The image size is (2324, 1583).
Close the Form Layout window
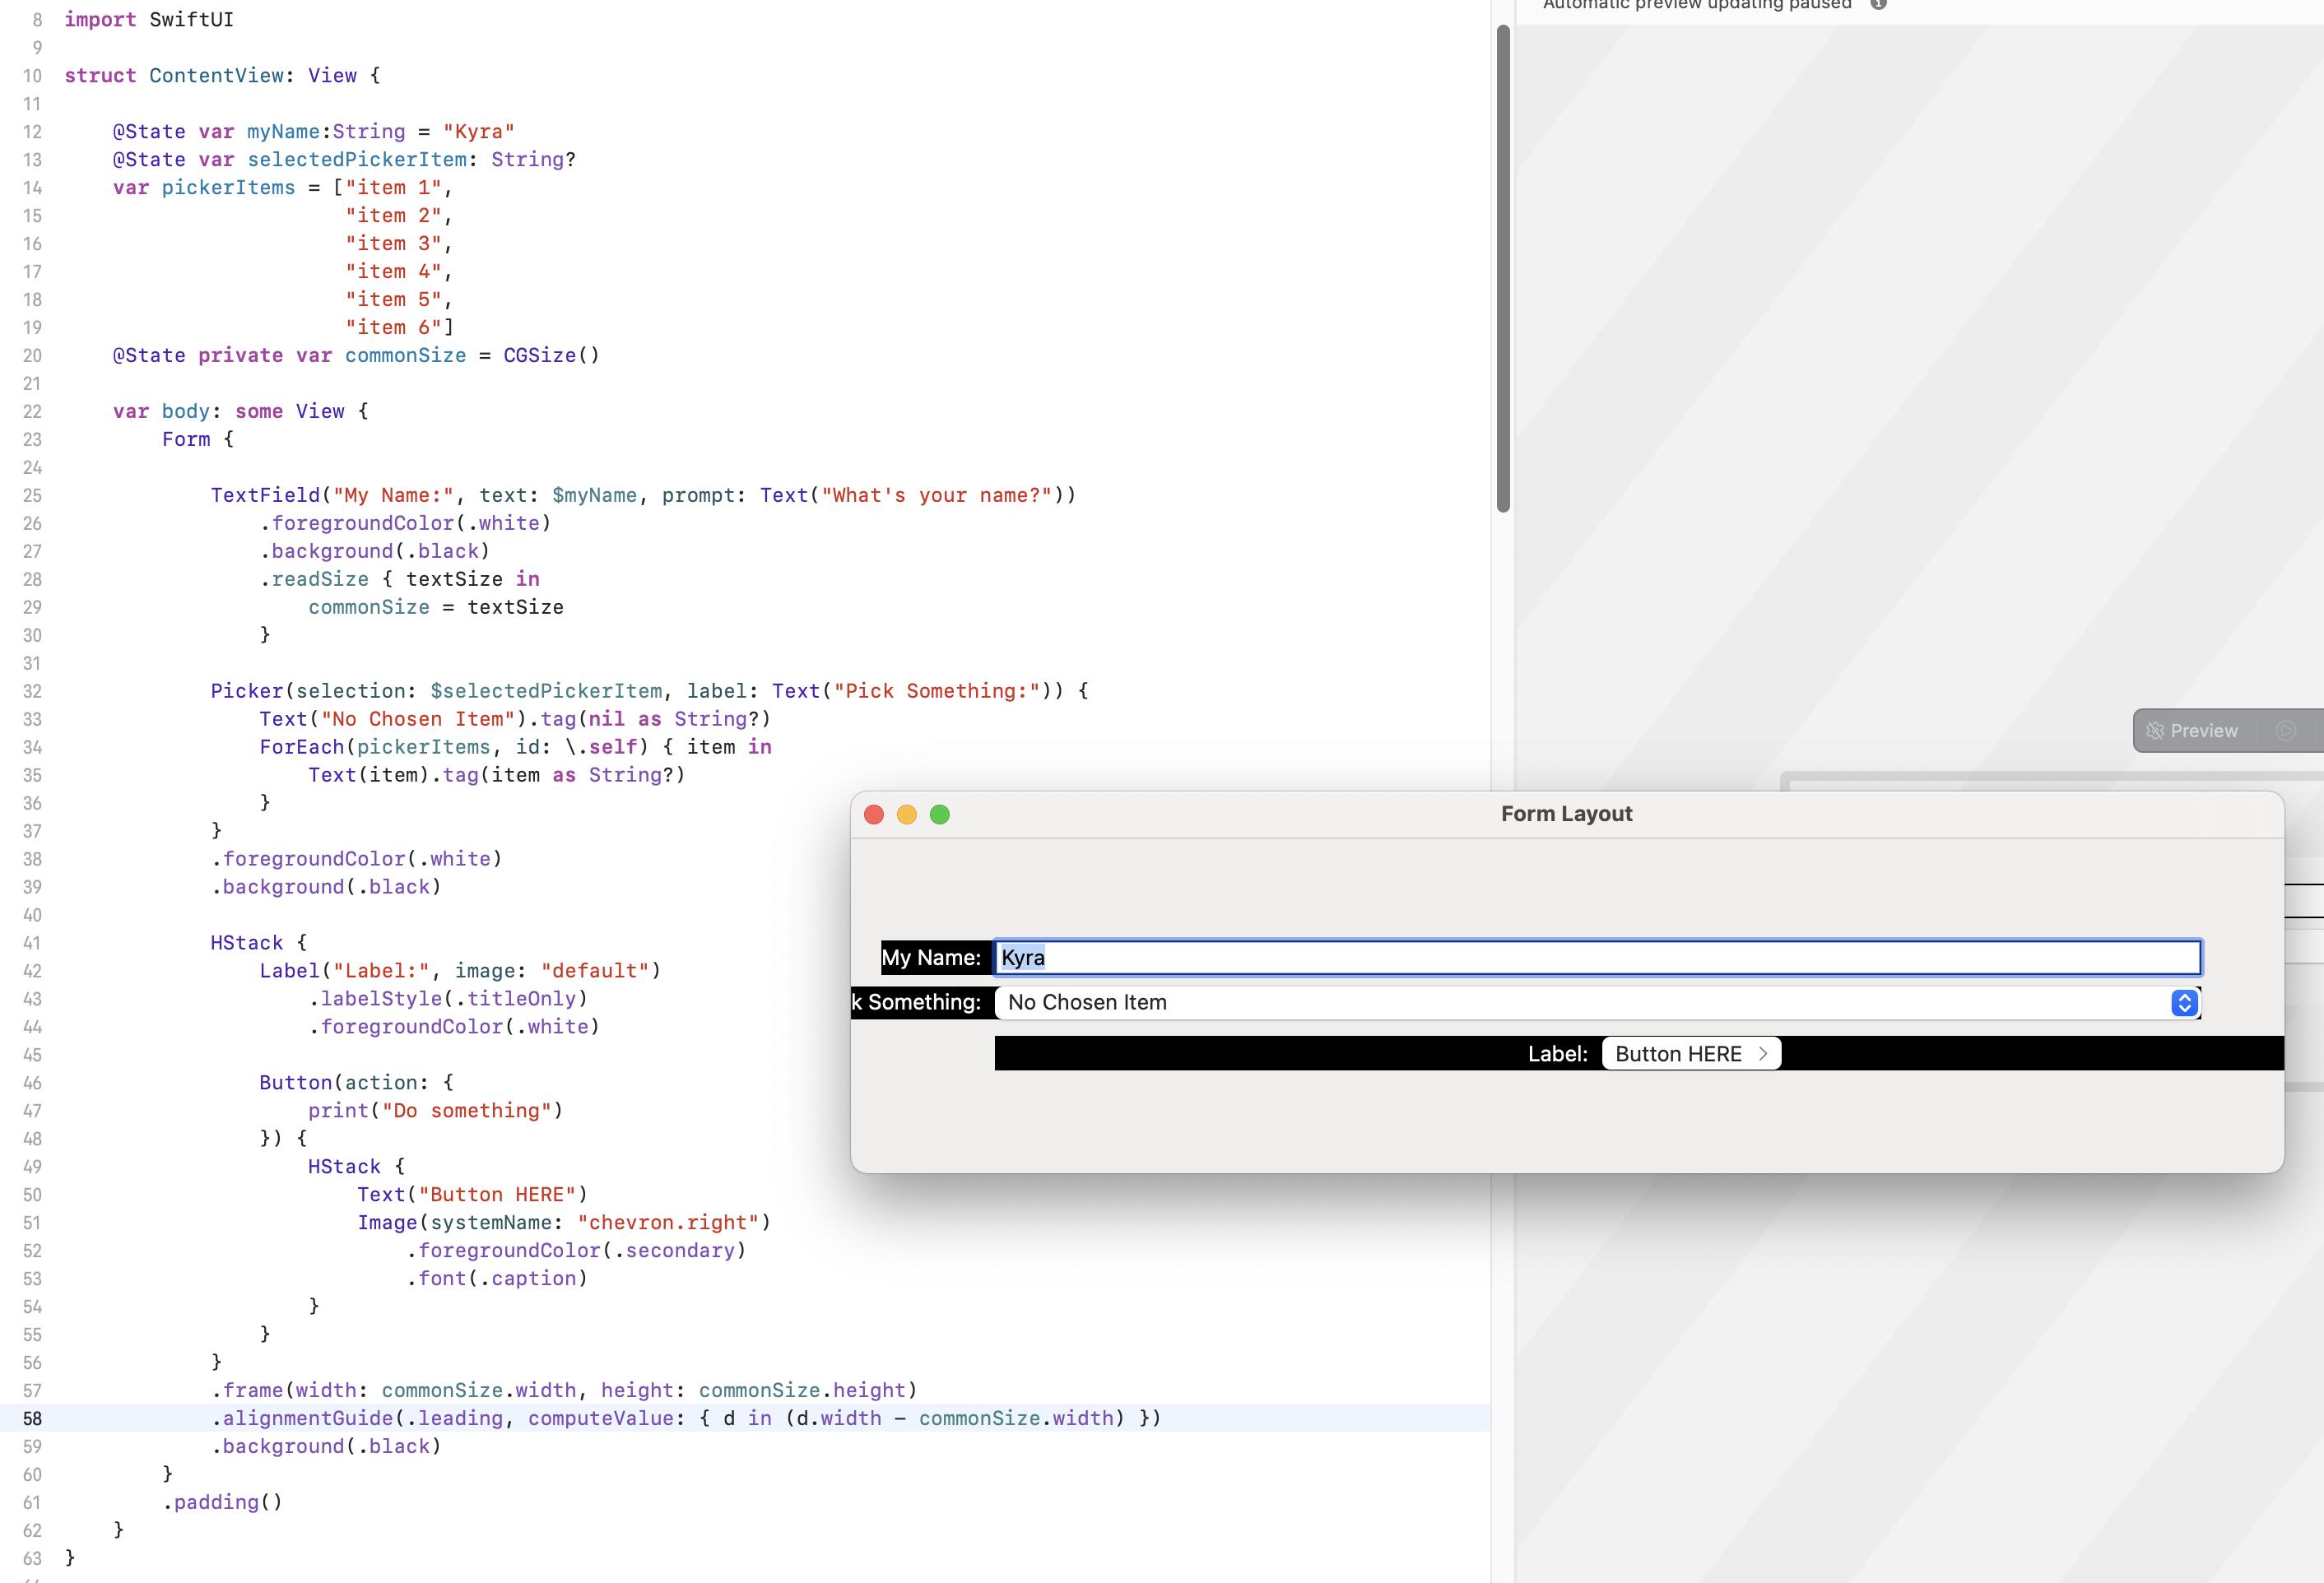pyautogui.click(x=873, y=814)
